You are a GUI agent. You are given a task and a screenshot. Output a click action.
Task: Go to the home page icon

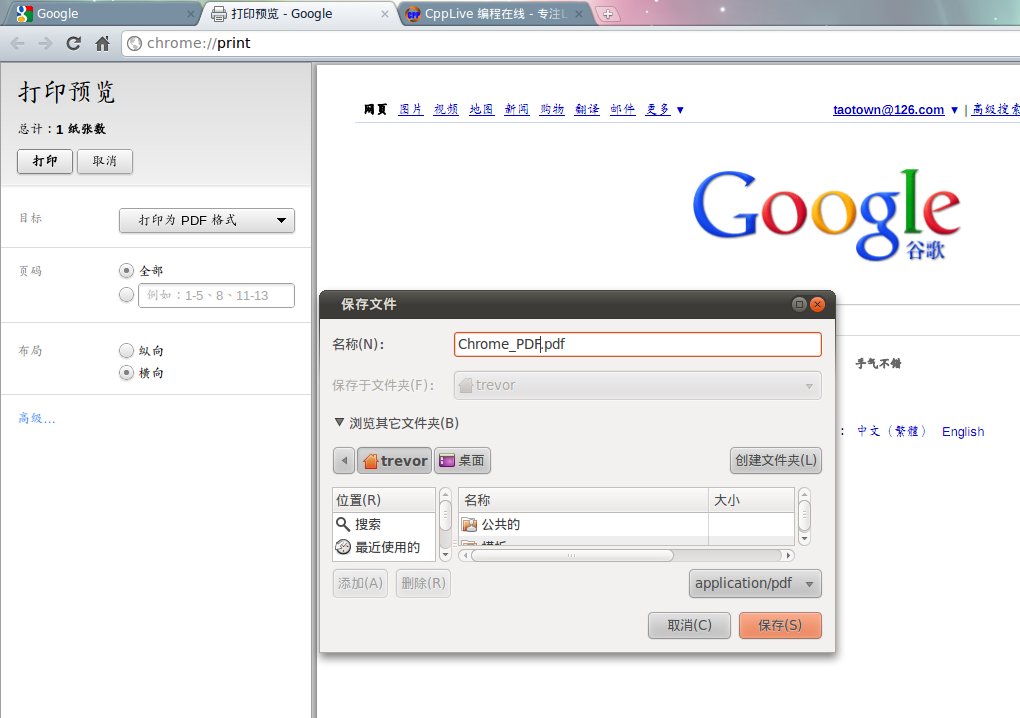(x=102, y=44)
